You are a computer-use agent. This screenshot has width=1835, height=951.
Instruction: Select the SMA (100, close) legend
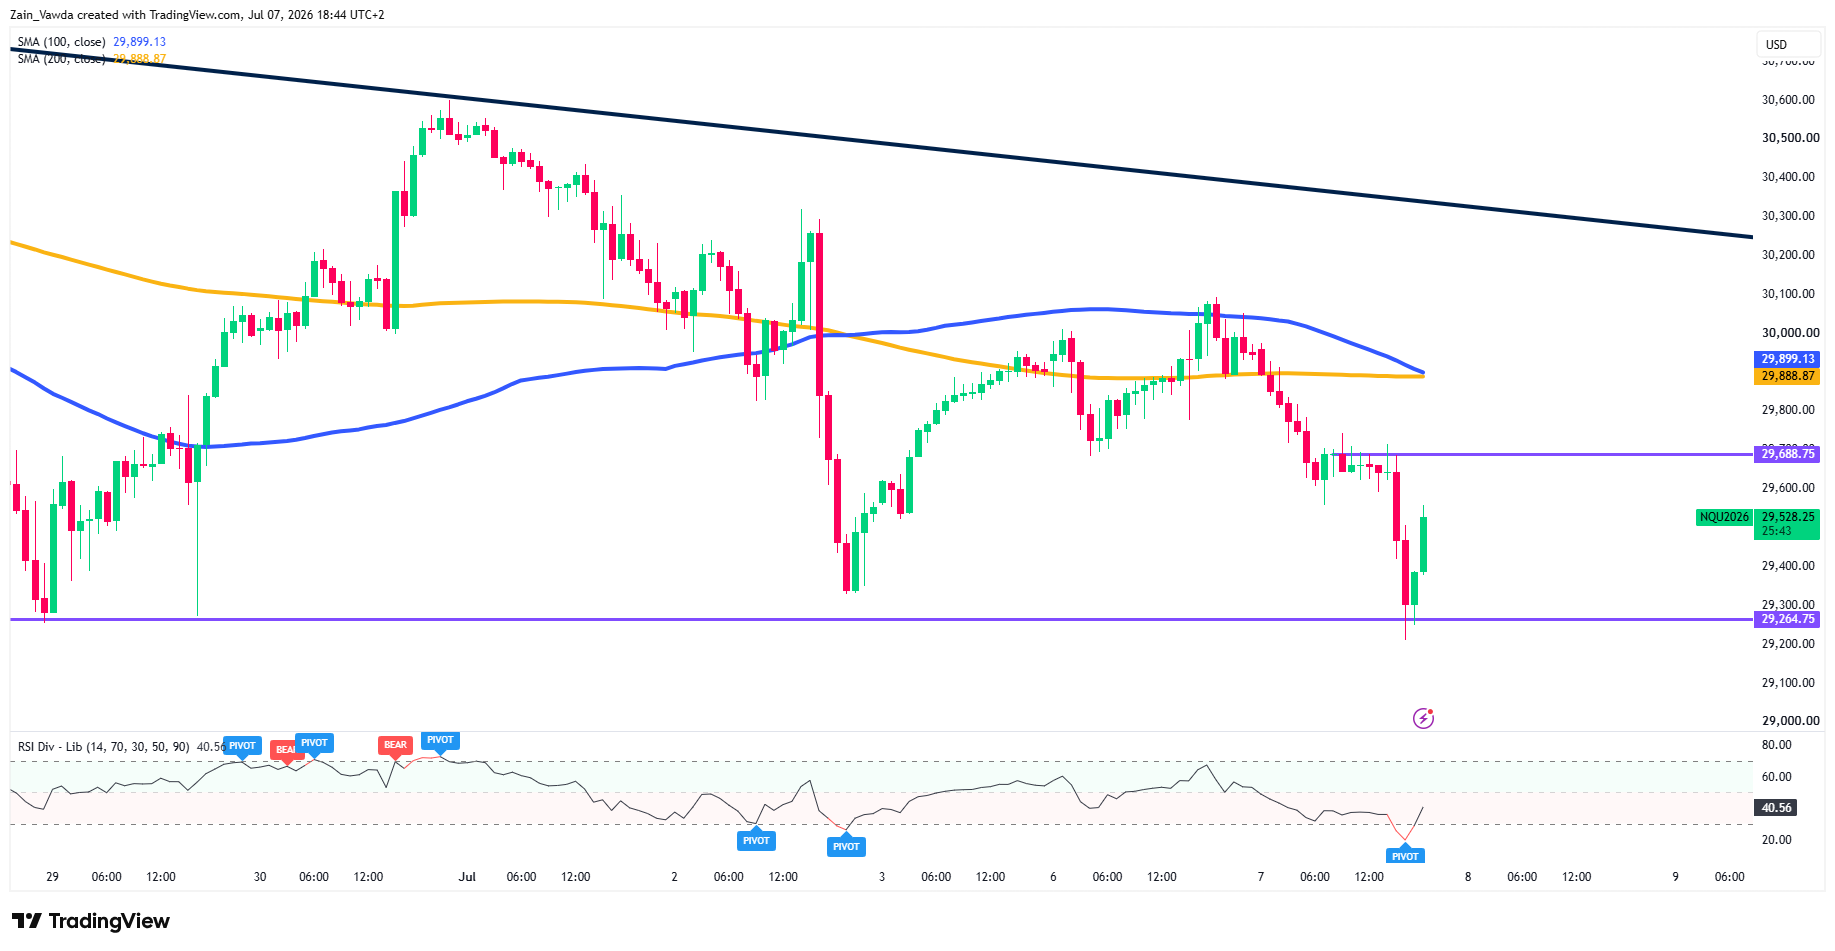pos(61,42)
